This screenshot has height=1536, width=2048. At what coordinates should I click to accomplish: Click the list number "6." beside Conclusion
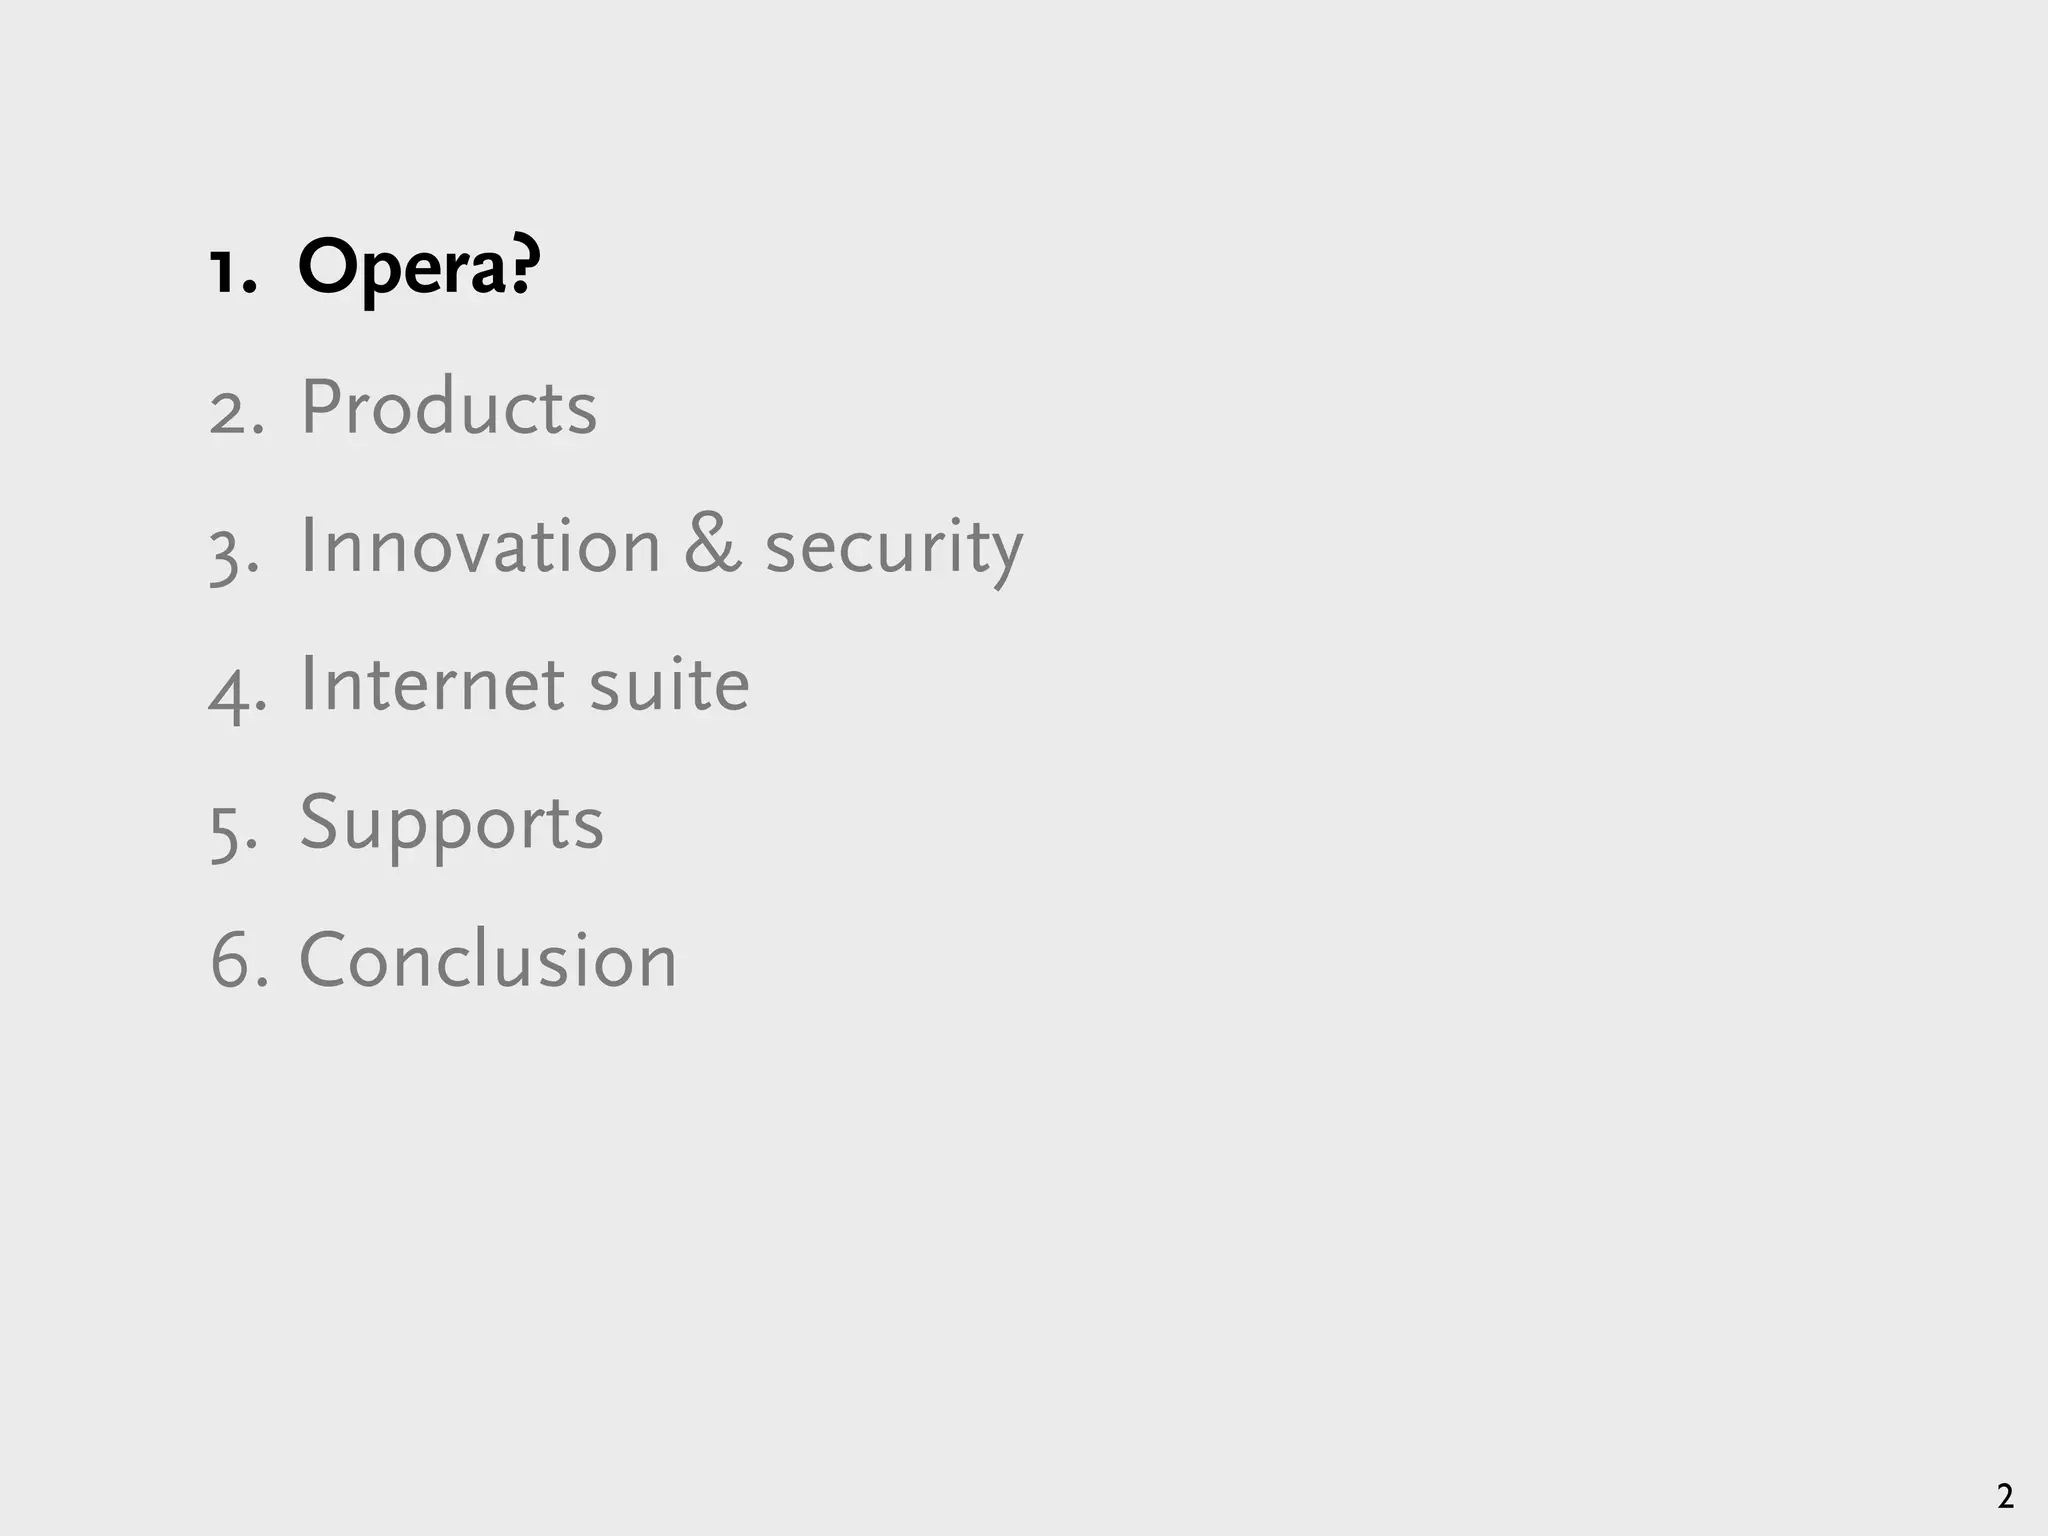click(239, 961)
